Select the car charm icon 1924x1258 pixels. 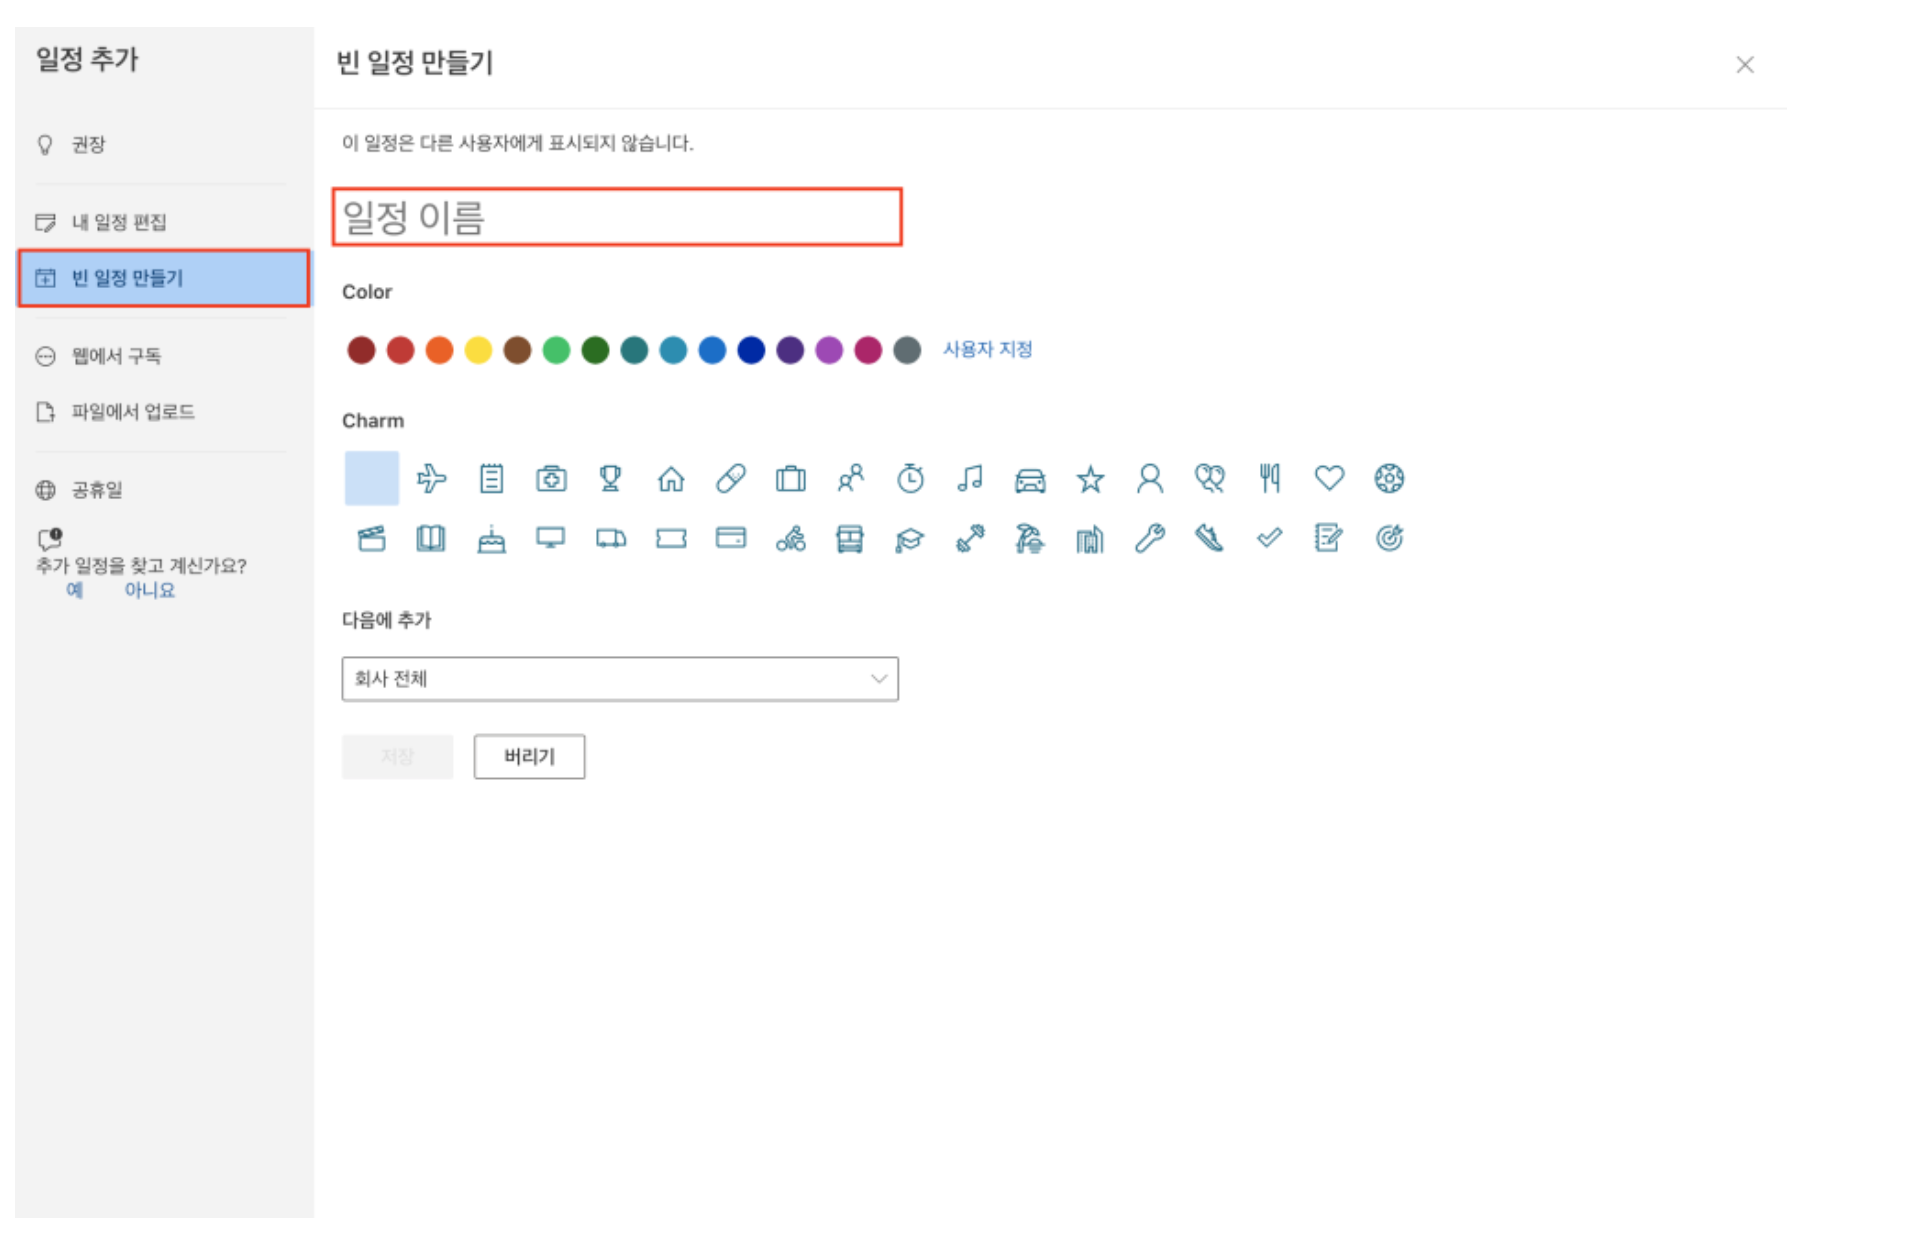click(x=1030, y=480)
